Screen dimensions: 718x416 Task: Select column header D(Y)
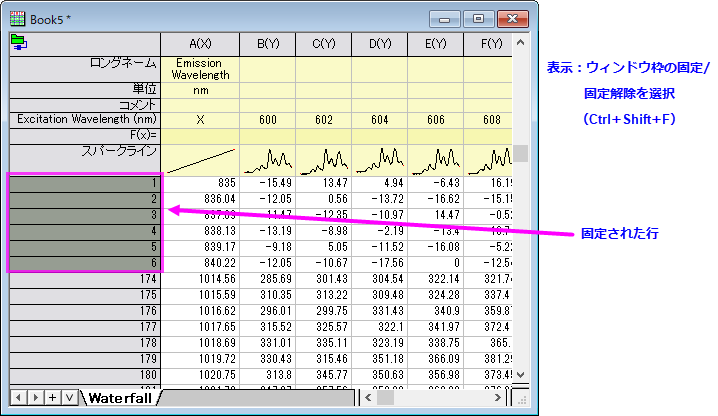pos(380,44)
